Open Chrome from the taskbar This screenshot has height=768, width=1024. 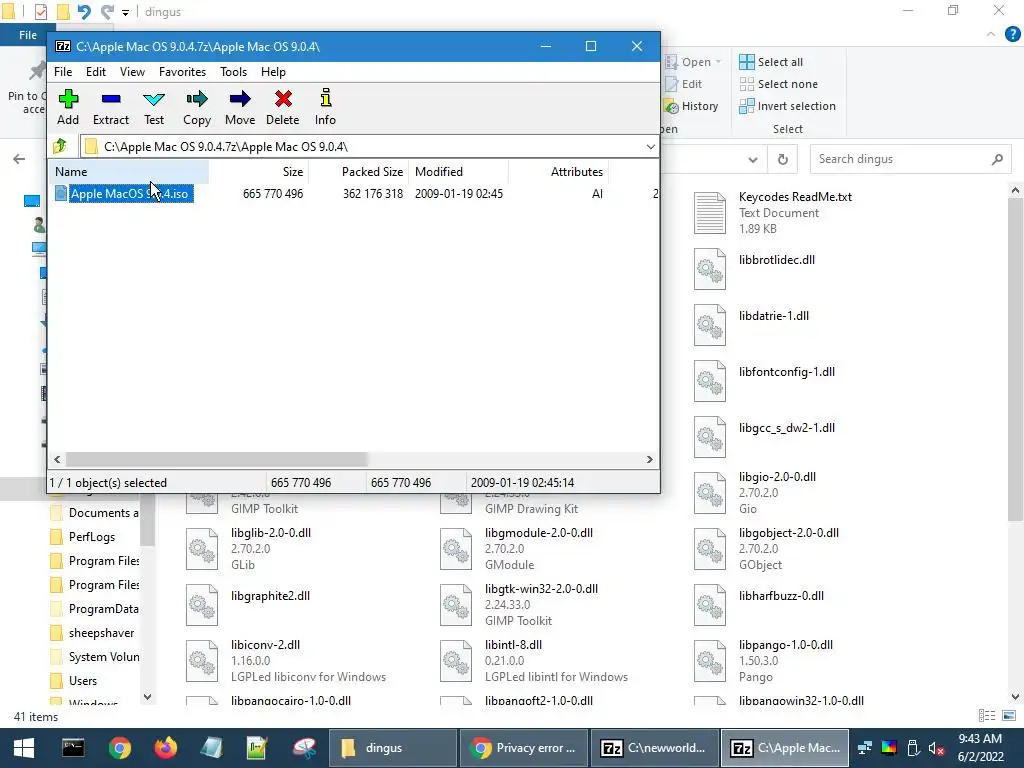(120, 748)
